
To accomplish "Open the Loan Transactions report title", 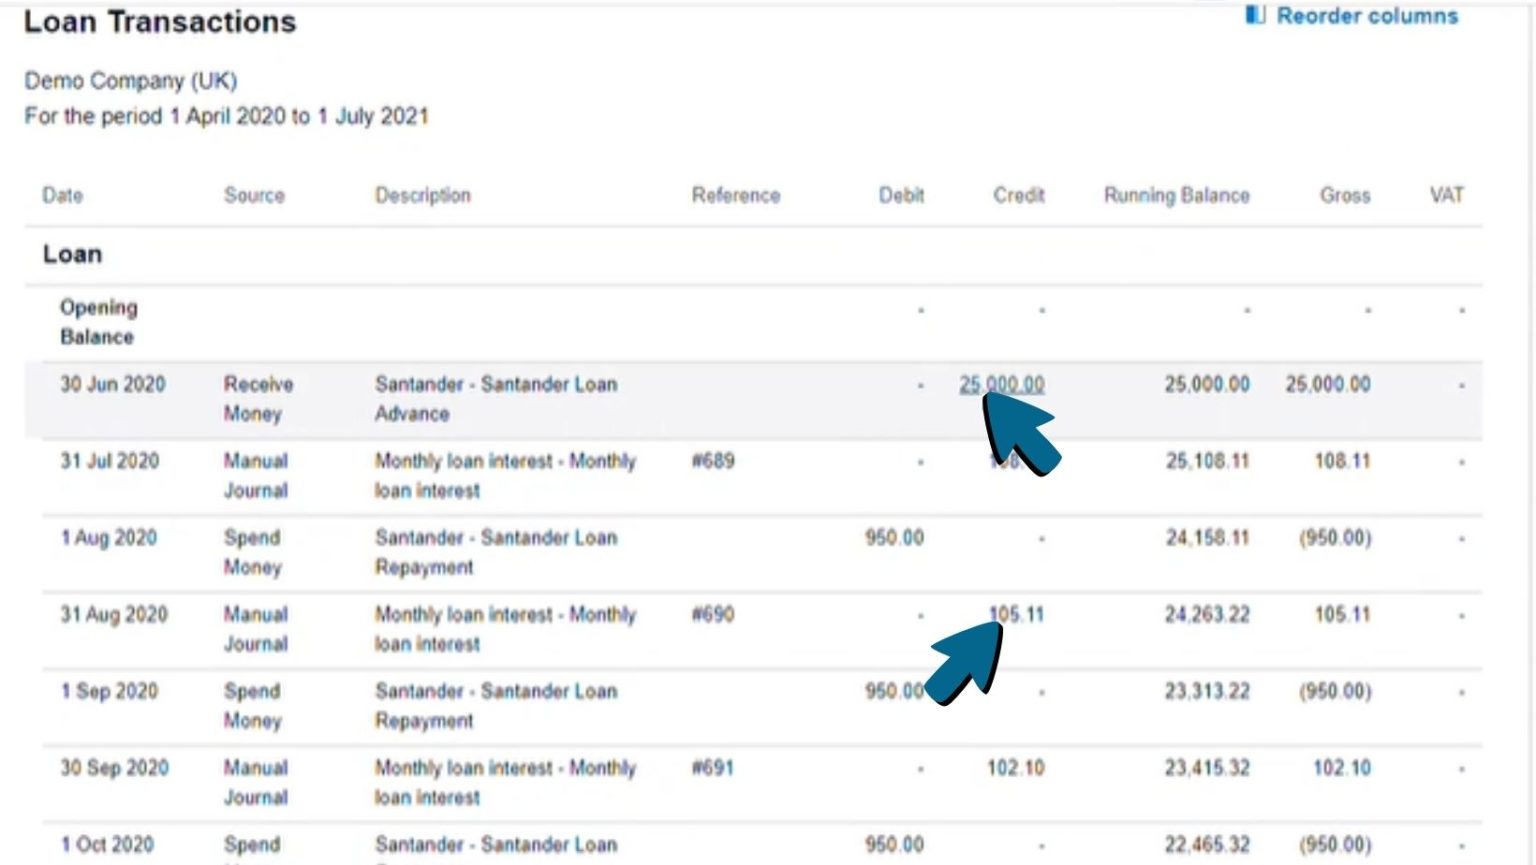I will (161, 22).
